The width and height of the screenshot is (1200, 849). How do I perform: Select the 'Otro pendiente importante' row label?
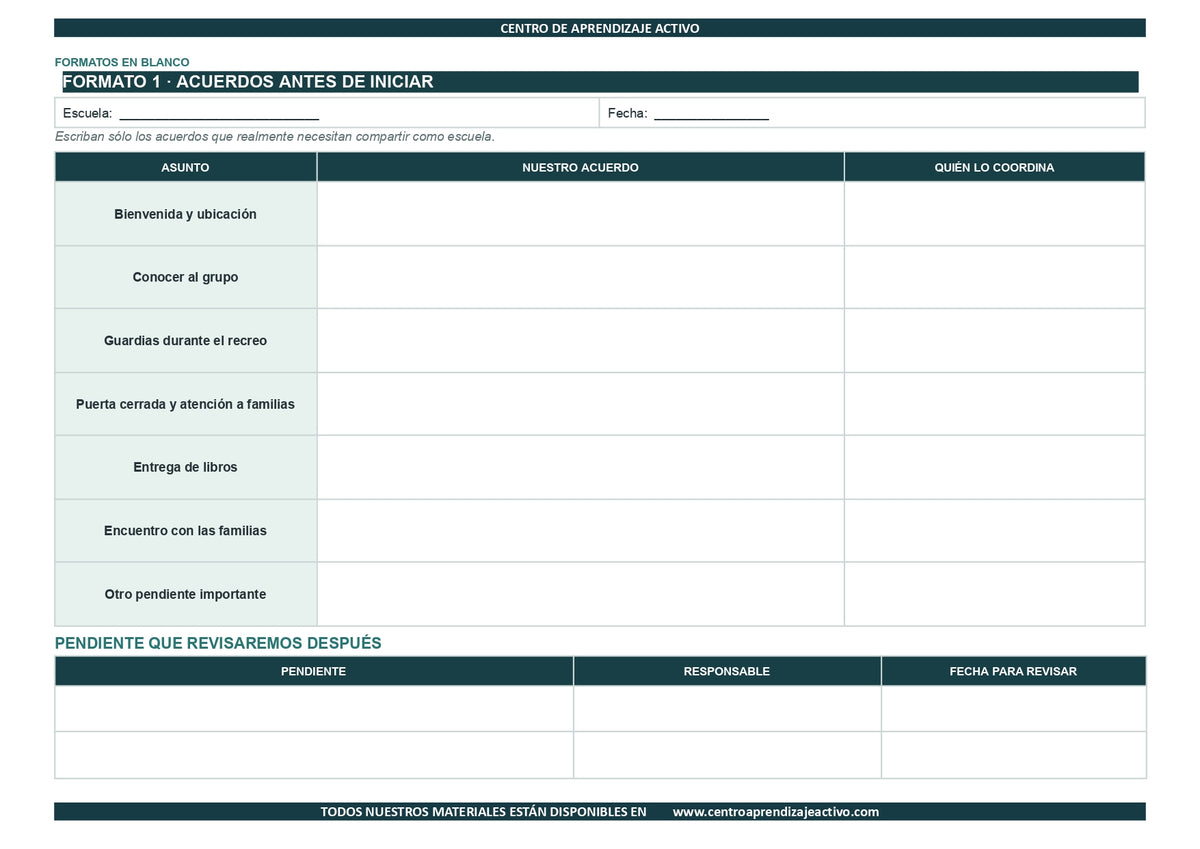pos(186,594)
